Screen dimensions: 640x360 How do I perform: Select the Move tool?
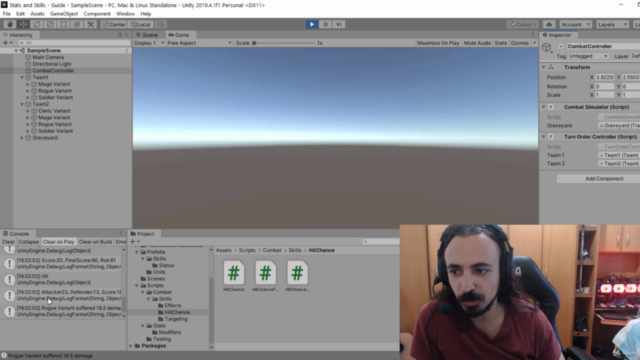[x=23, y=24]
